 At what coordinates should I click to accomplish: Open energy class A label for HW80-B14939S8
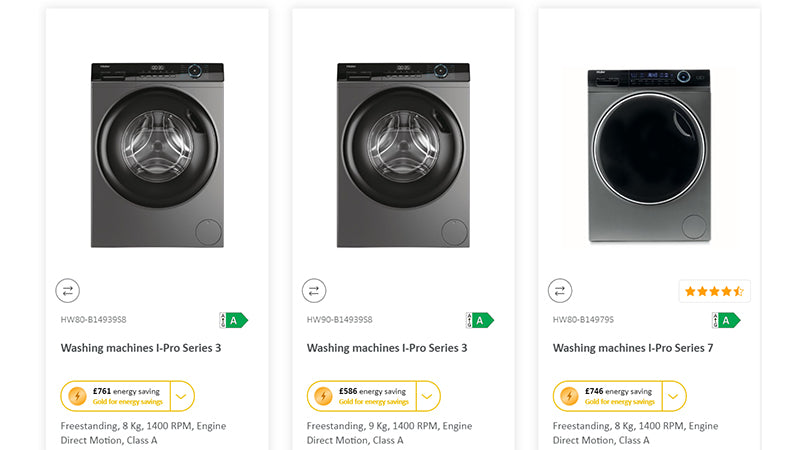233,320
